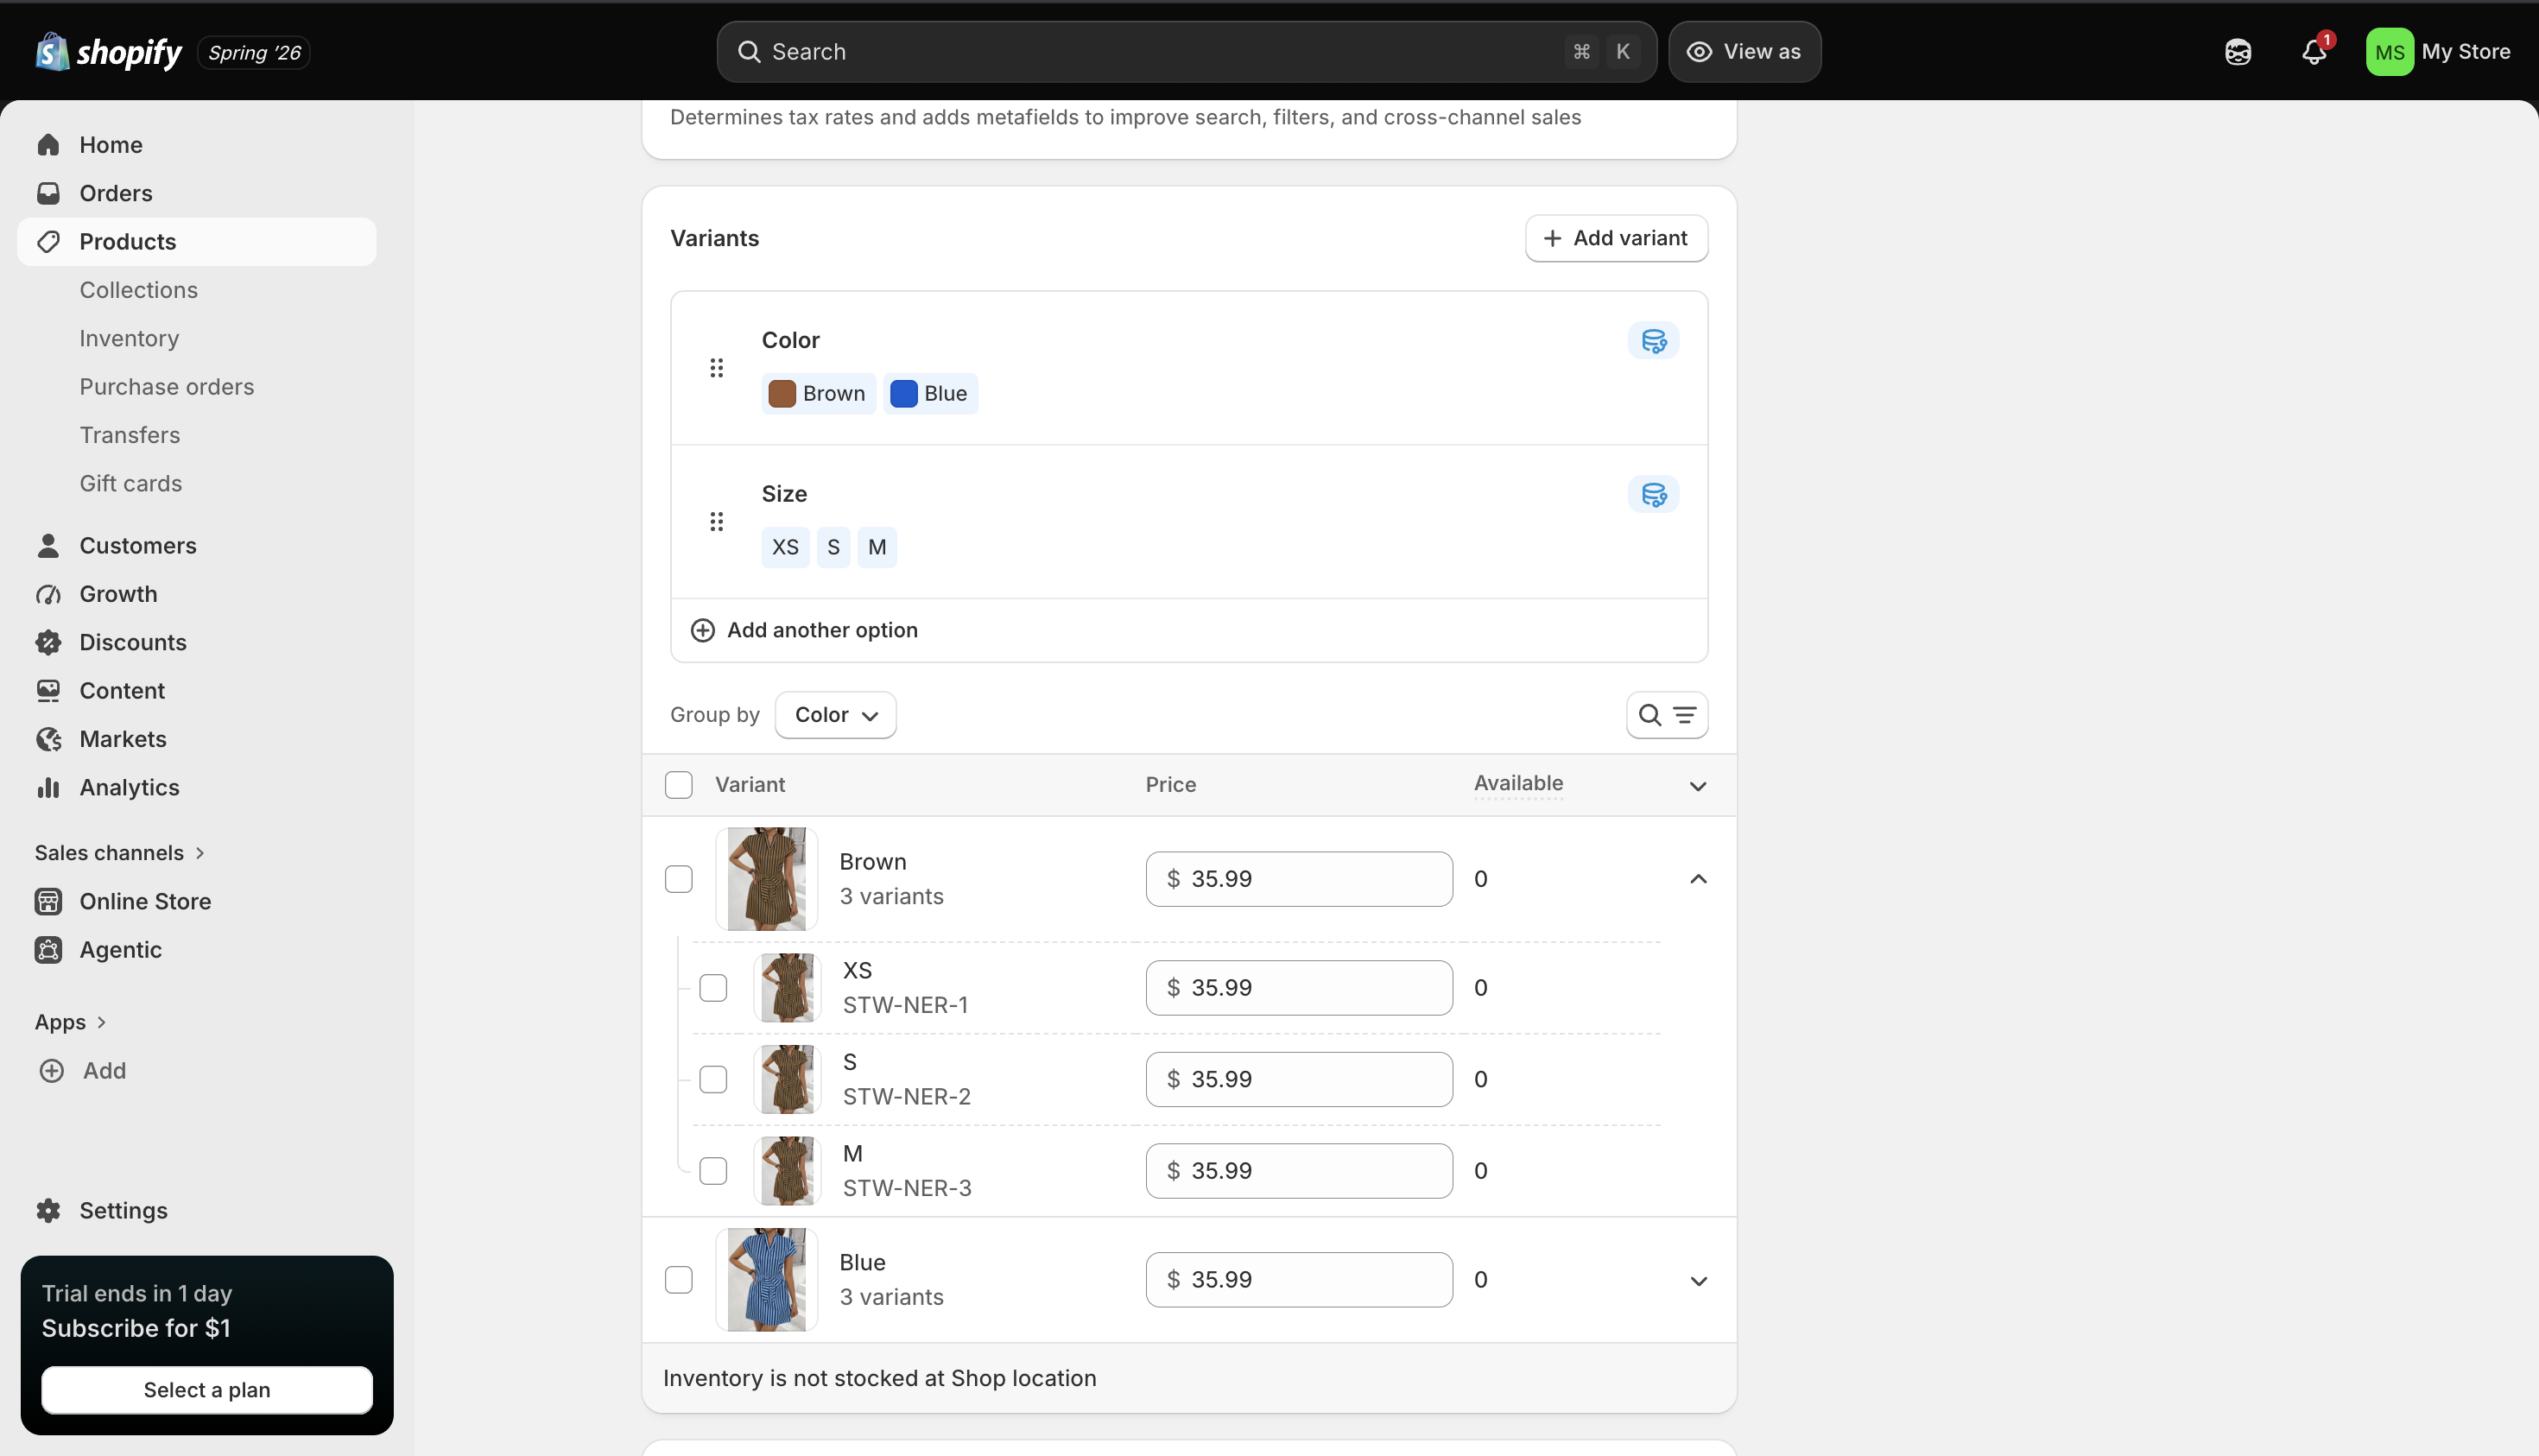This screenshot has height=1456, width=2539.
Task: Click the Customers person icon
Action: [x=48, y=546]
